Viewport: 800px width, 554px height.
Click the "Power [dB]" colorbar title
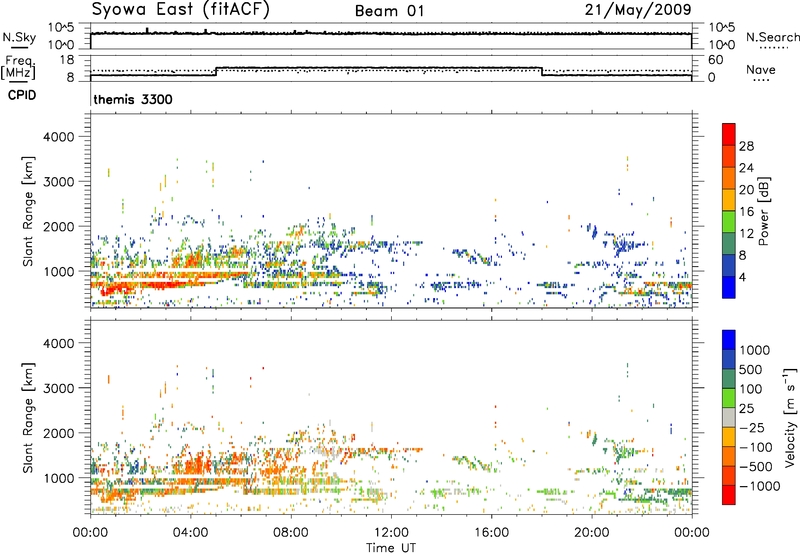763,211
